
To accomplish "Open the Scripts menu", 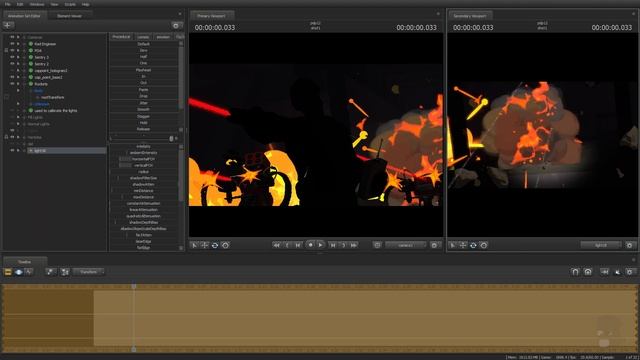I will click(x=70, y=4).
